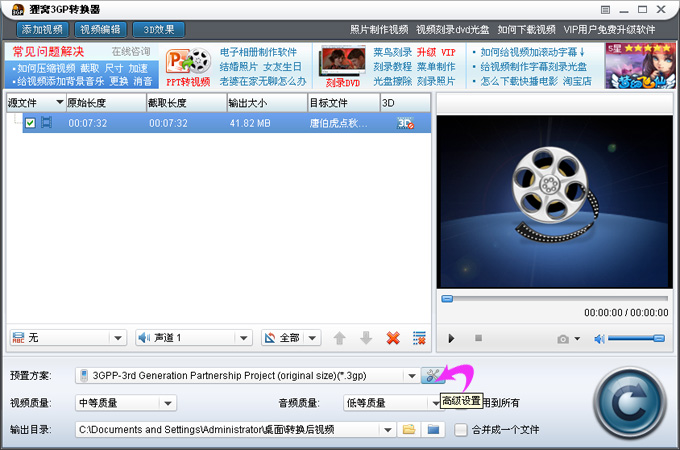
Task: Click the preview video area
Action: coord(555,202)
